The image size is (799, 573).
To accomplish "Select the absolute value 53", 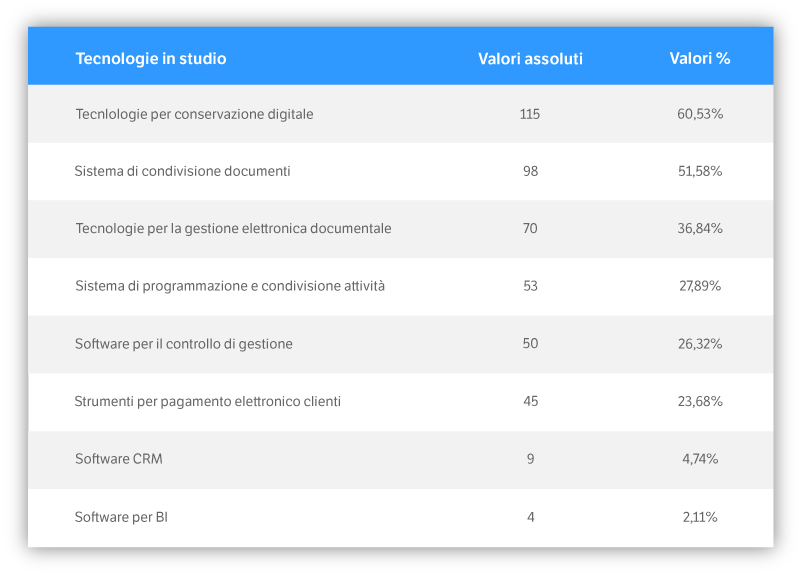I will pyautogui.click(x=530, y=286).
